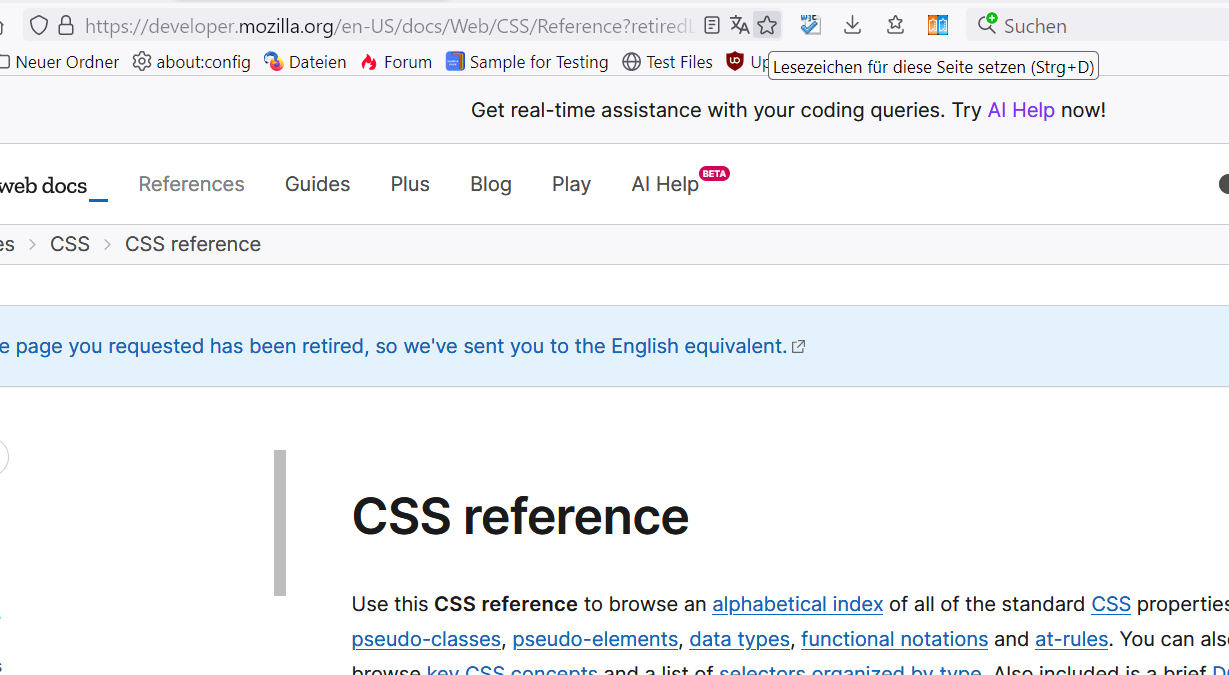
Task: Expand the Plus navigation menu
Action: click(x=410, y=184)
